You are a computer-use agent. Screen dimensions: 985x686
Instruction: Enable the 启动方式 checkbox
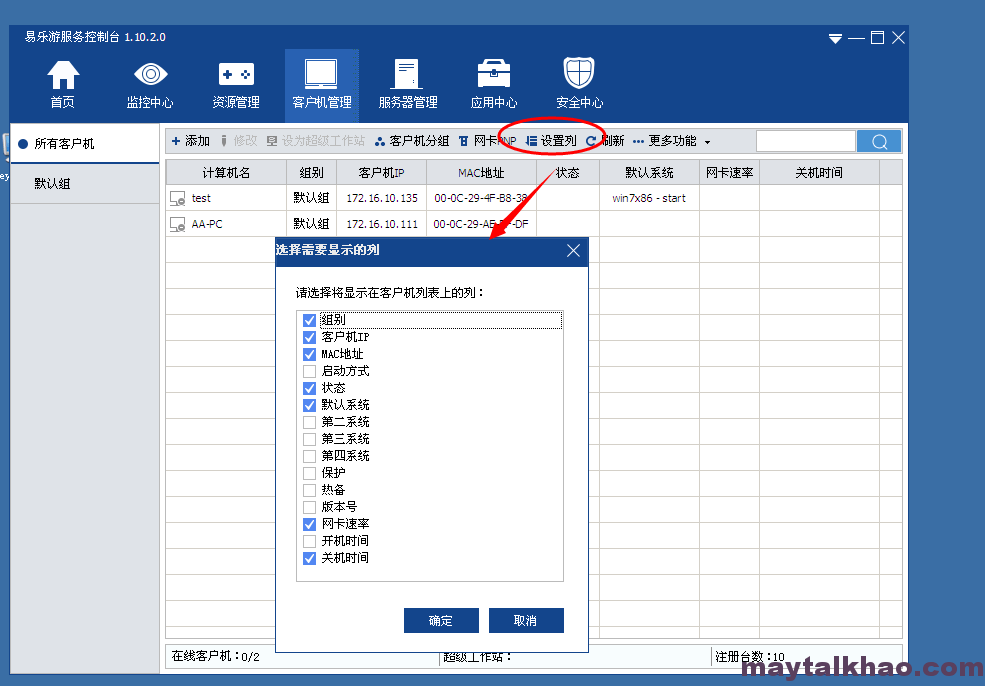tap(309, 371)
